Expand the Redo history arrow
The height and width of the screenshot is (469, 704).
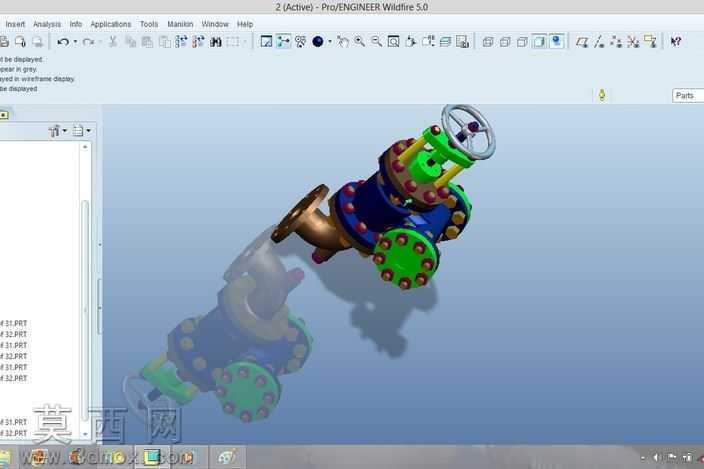(100, 42)
